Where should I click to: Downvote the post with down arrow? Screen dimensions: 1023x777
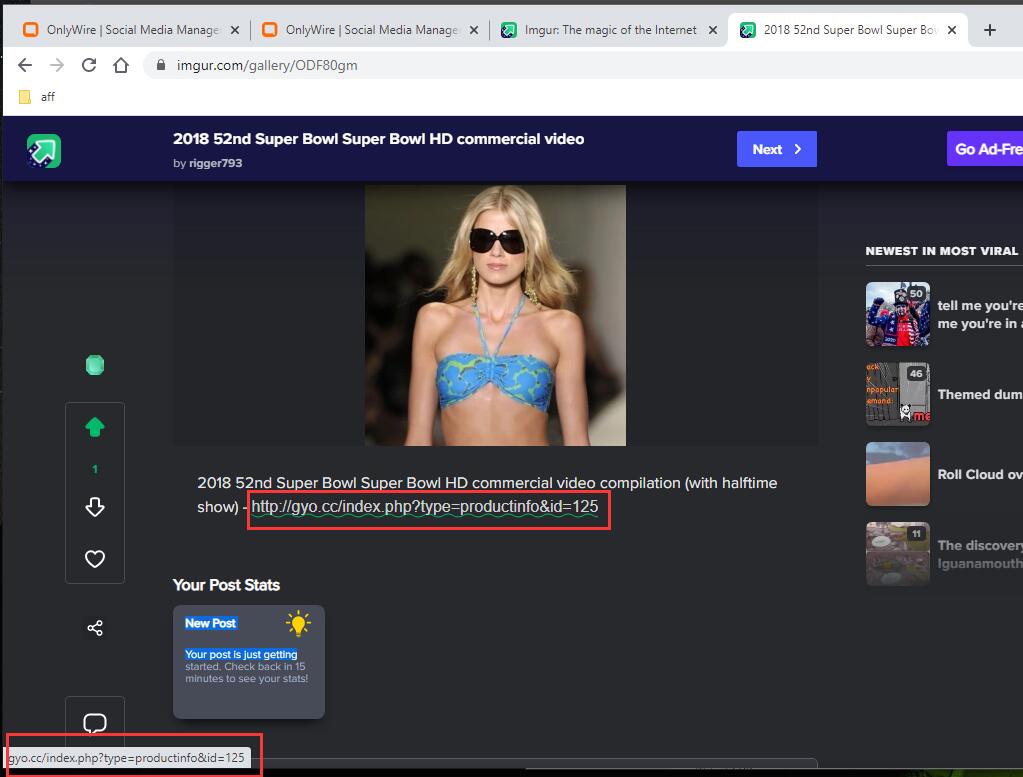pyautogui.click(x=95, y=507)
